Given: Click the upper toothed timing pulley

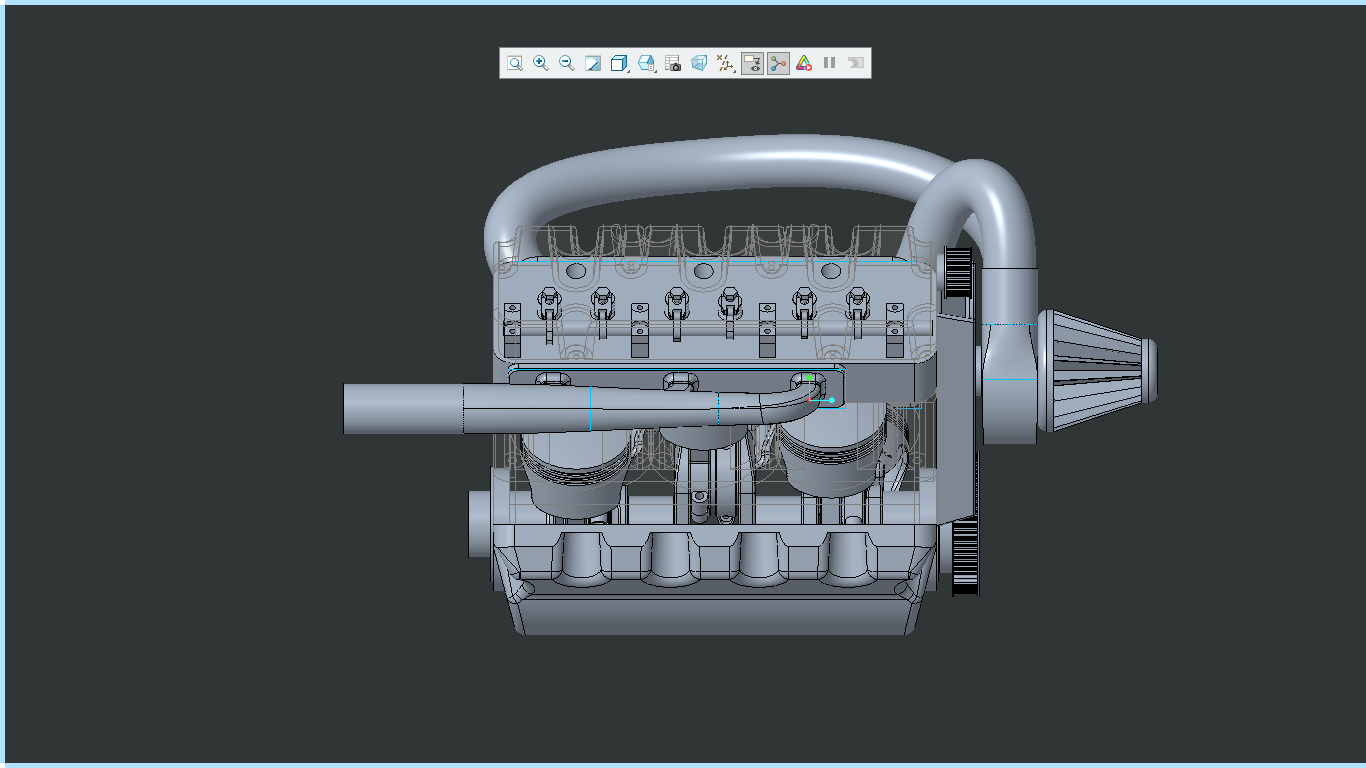Looking at the screenshot, I should pos(957,272).
